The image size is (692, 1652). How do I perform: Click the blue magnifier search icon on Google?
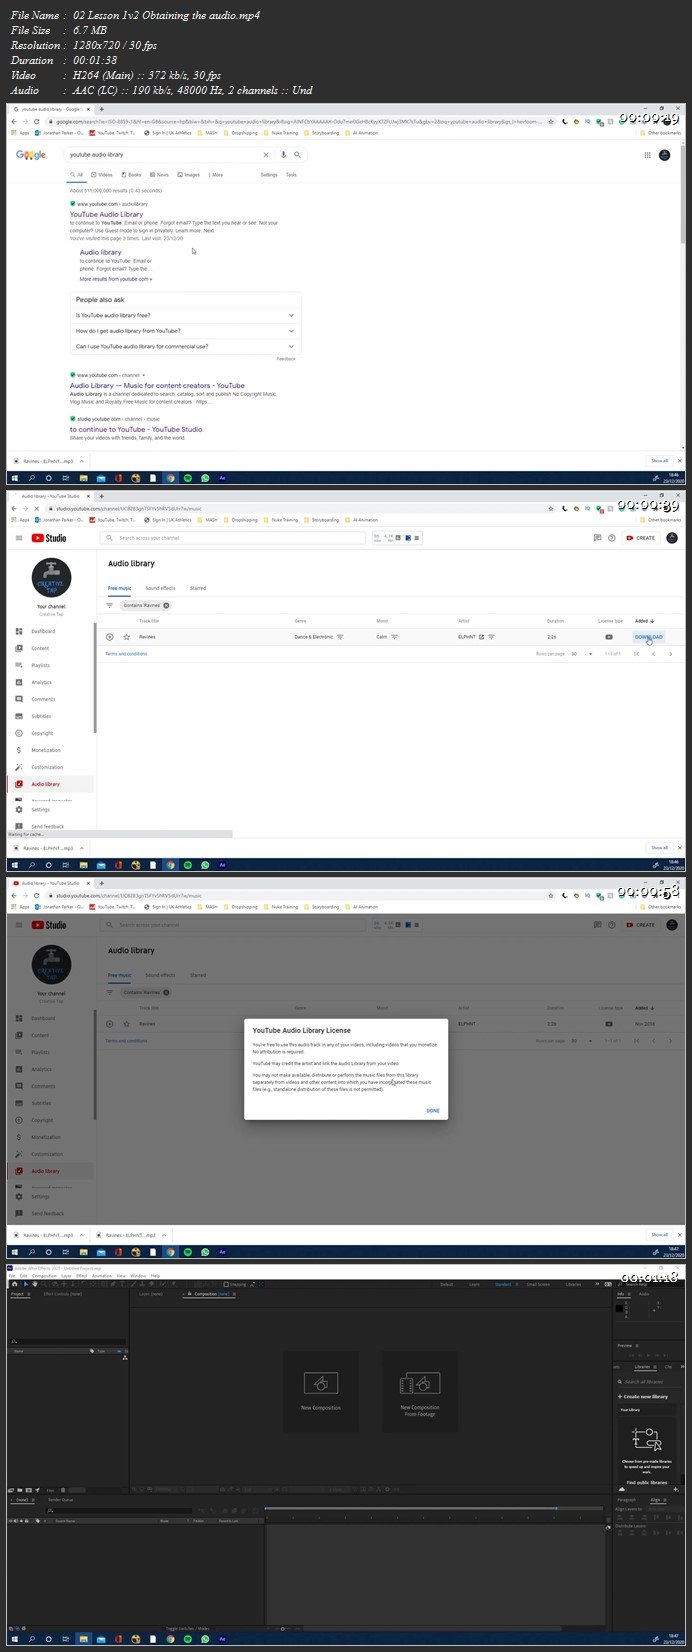click(297, 155)
